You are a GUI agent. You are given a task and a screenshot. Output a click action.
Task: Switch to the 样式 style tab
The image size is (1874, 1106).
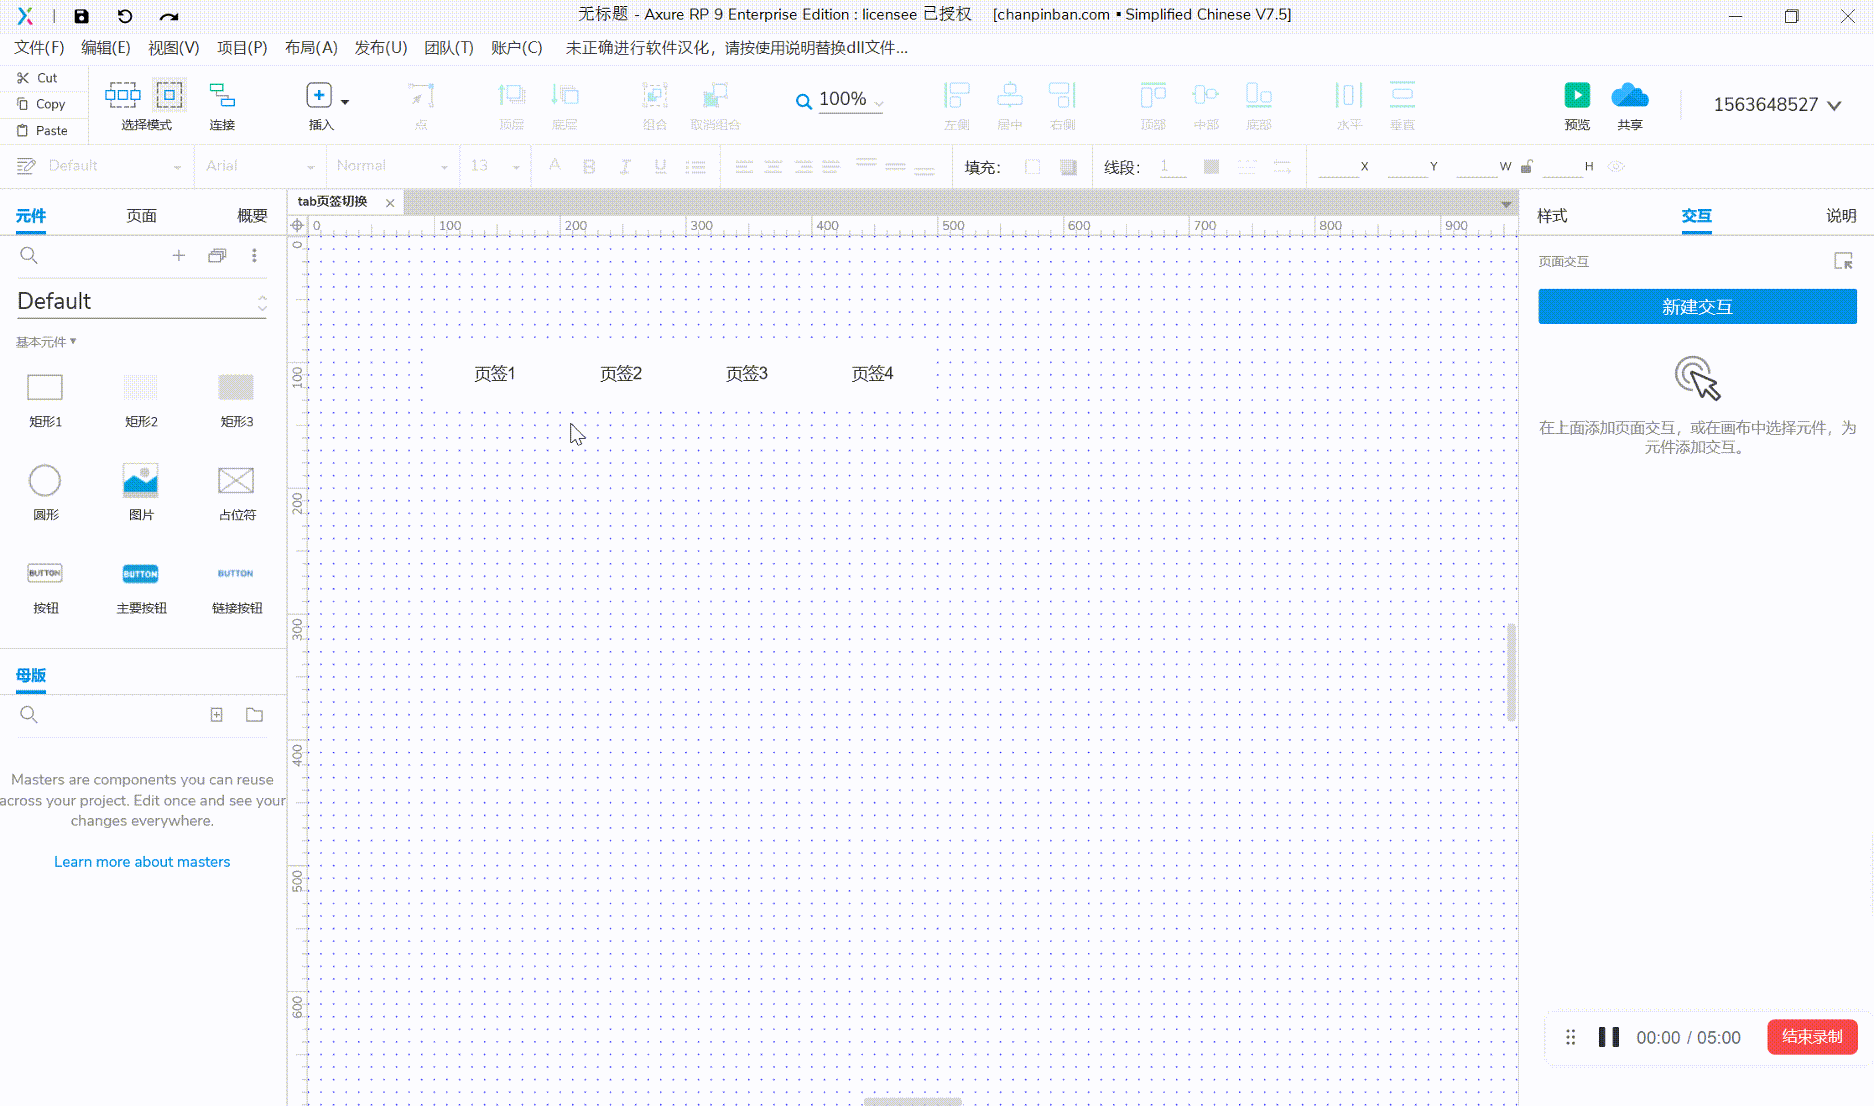click(1552, 216)
